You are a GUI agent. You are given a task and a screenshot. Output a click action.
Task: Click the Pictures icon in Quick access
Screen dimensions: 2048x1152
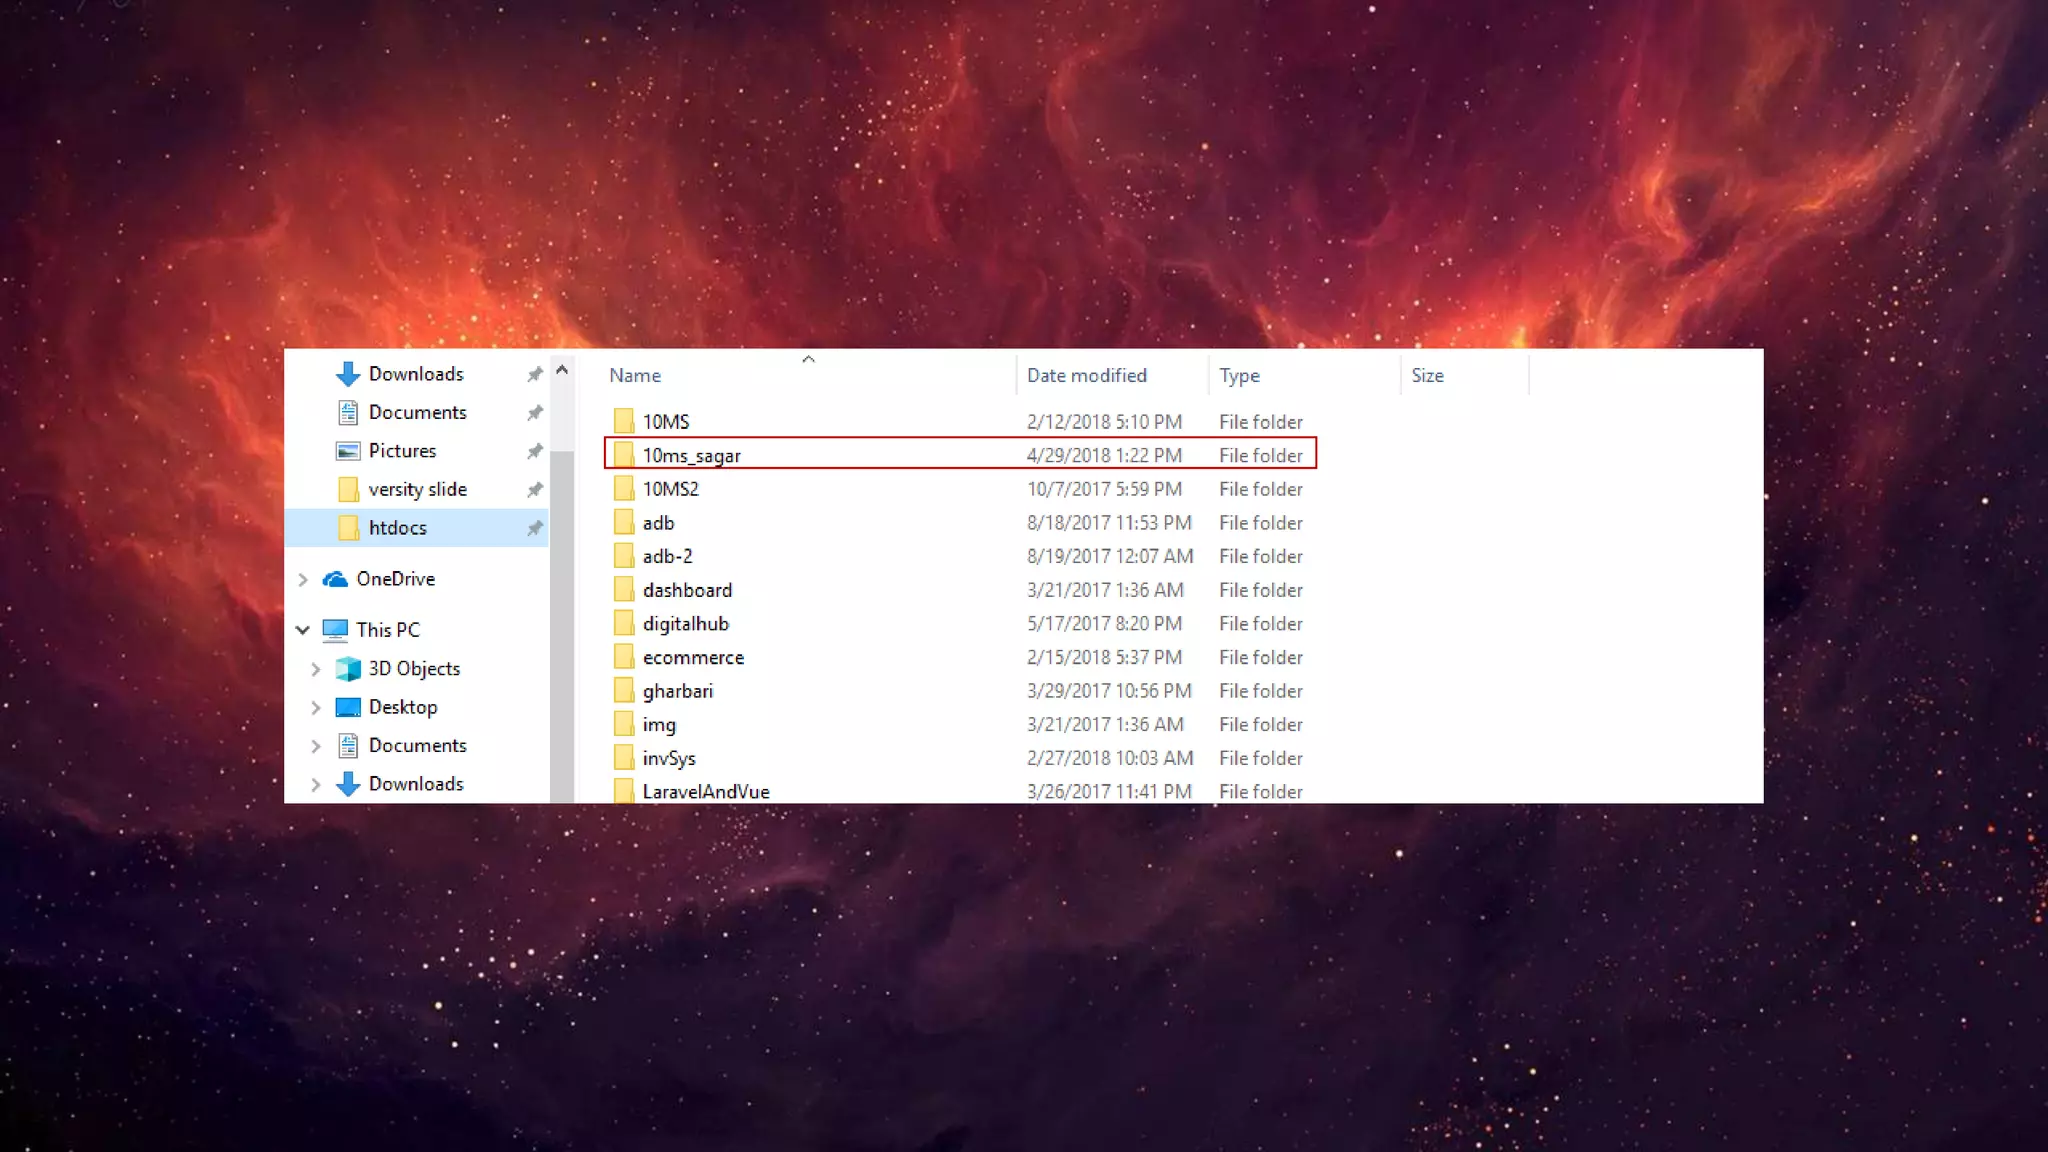(347, 451)
